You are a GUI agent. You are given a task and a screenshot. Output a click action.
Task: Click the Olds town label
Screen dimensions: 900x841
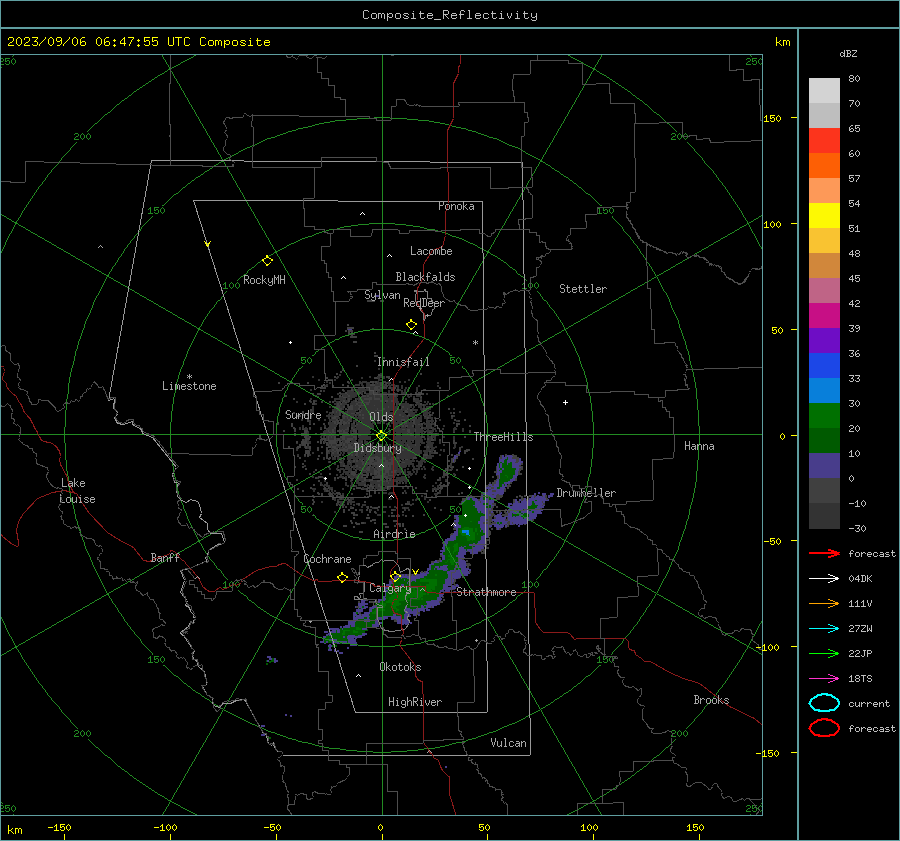point(381,417)
